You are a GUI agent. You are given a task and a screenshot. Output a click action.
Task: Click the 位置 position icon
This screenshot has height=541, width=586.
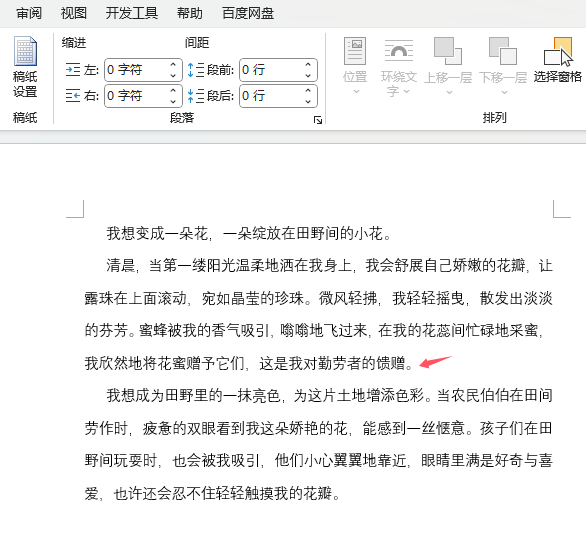355,51
